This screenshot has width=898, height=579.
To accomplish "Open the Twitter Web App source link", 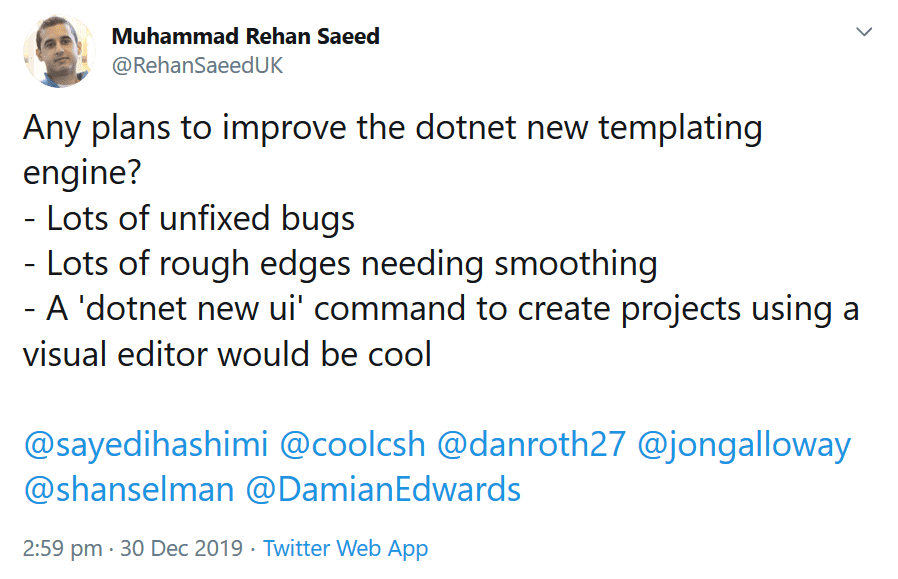I will 345,548.
